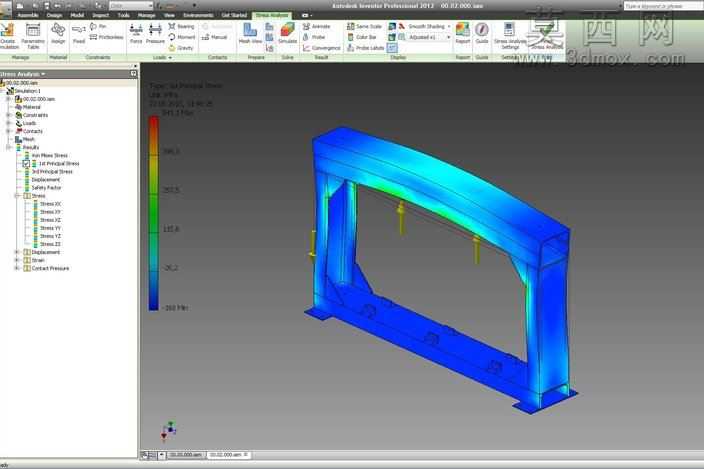Click the browser panel help icon
Image resolution: width=704 pixels, height=469 pixels.
(133, 74)
